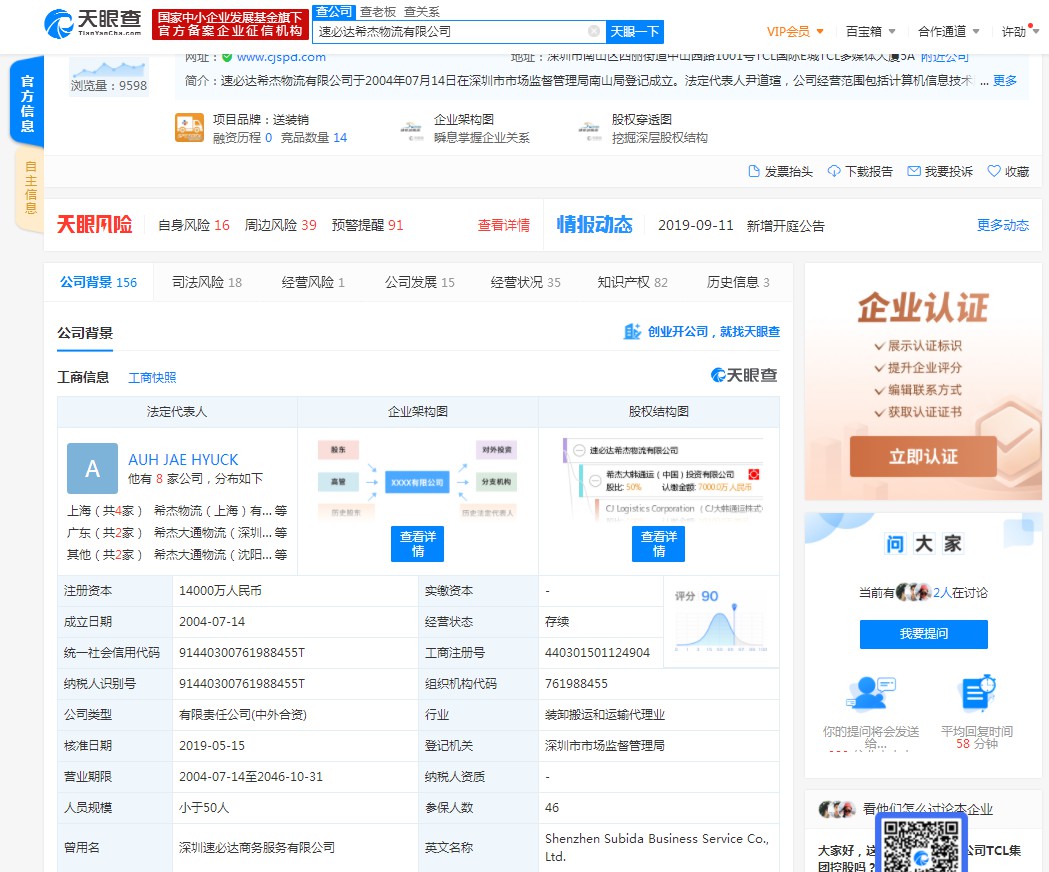Switch to the 司法风险 tab

pyautogui.click(x=207, y=282)
